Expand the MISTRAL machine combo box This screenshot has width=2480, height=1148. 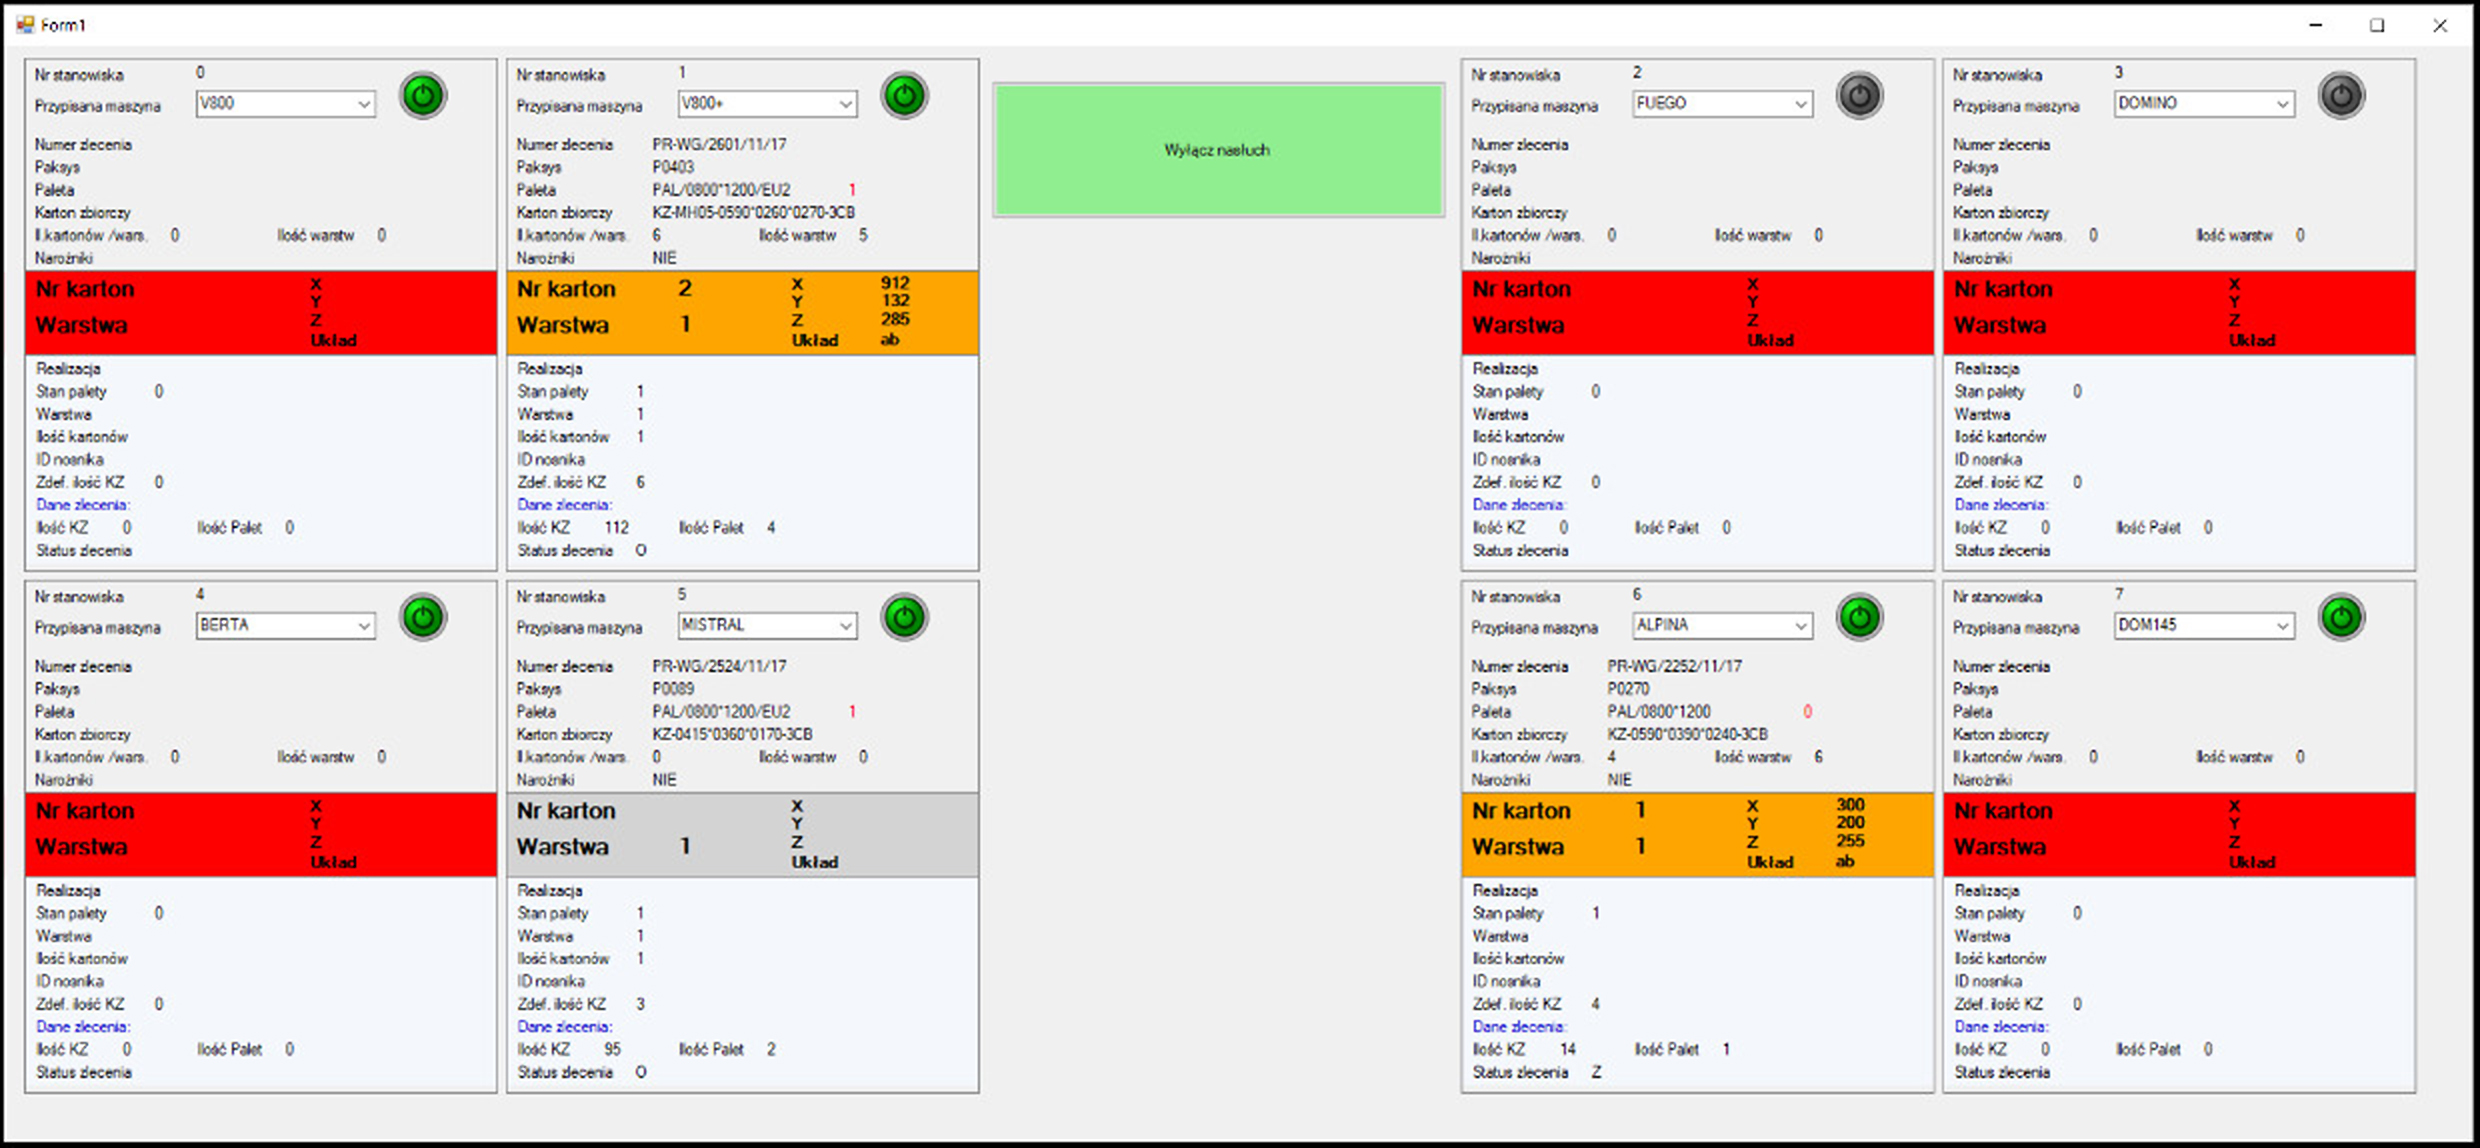coord(845,626)
